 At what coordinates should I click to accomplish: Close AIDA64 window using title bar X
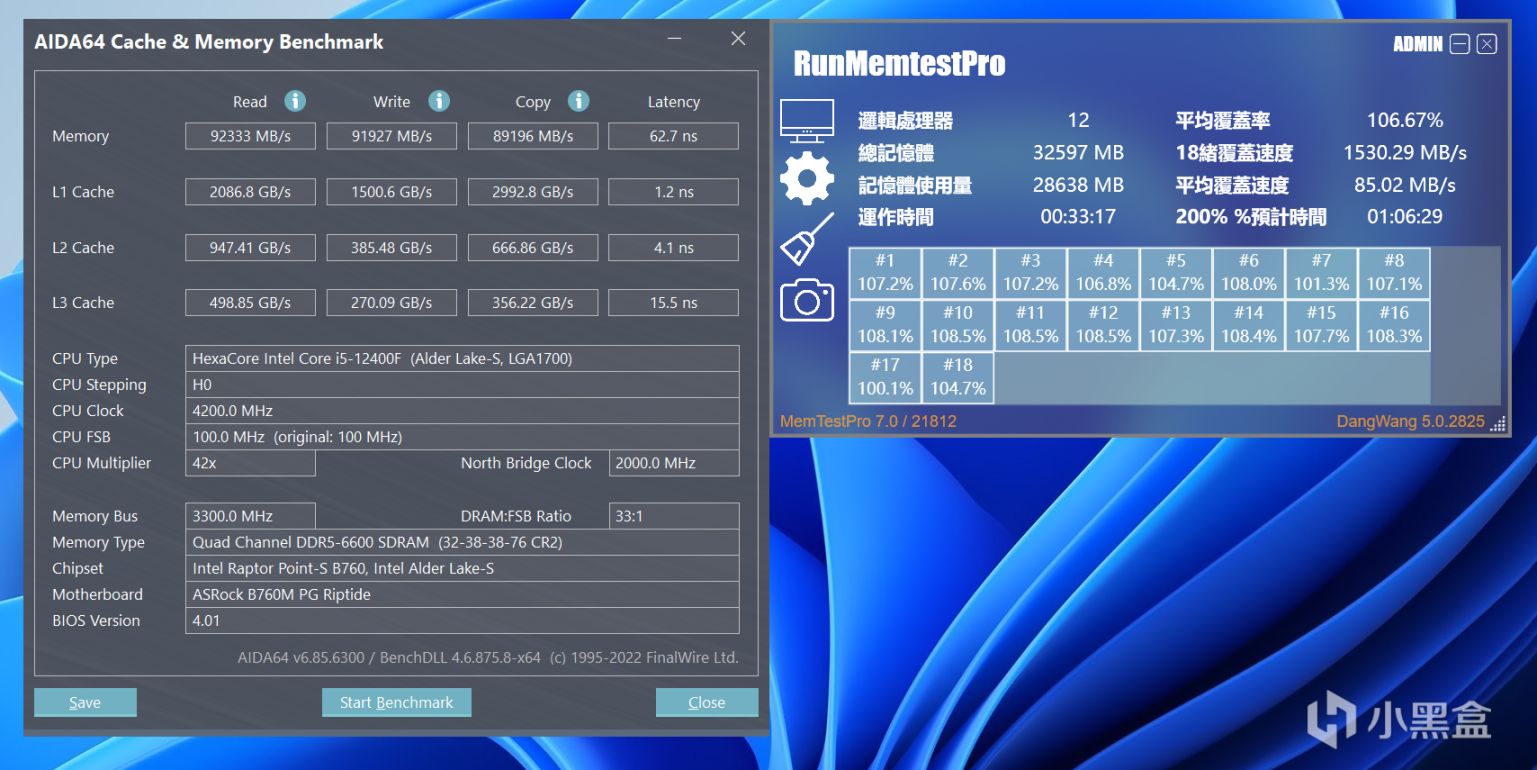(738, 39)
